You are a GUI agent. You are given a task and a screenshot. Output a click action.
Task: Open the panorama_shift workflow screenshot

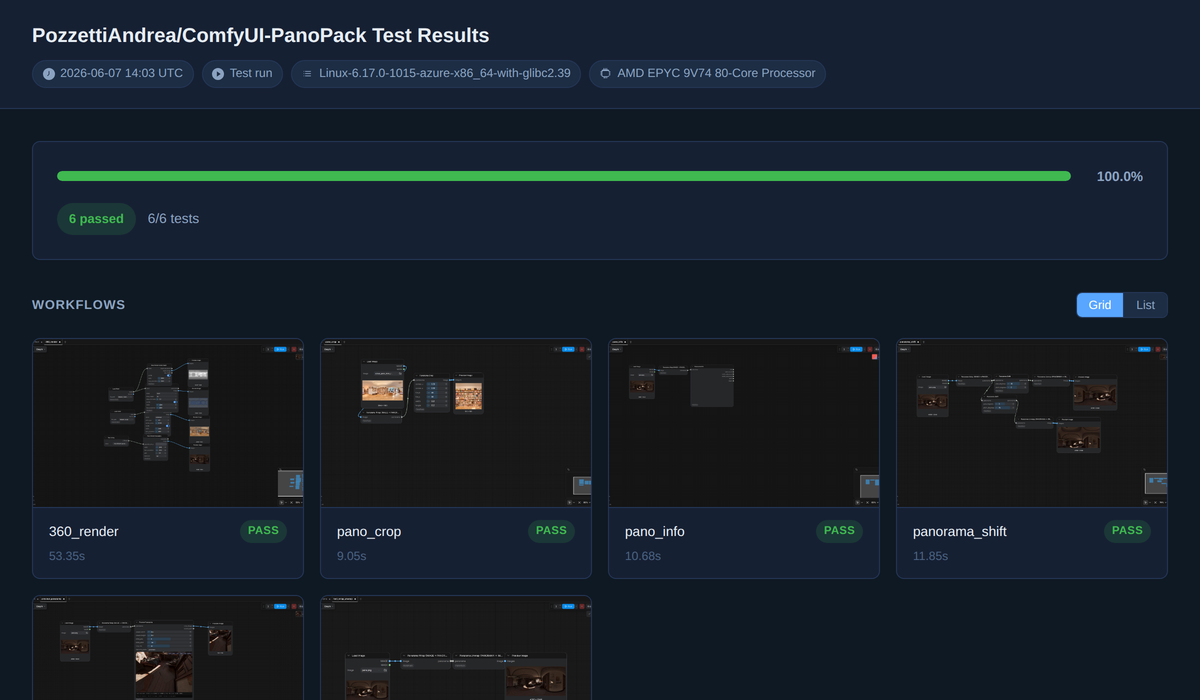click(x=1032, y=422)
